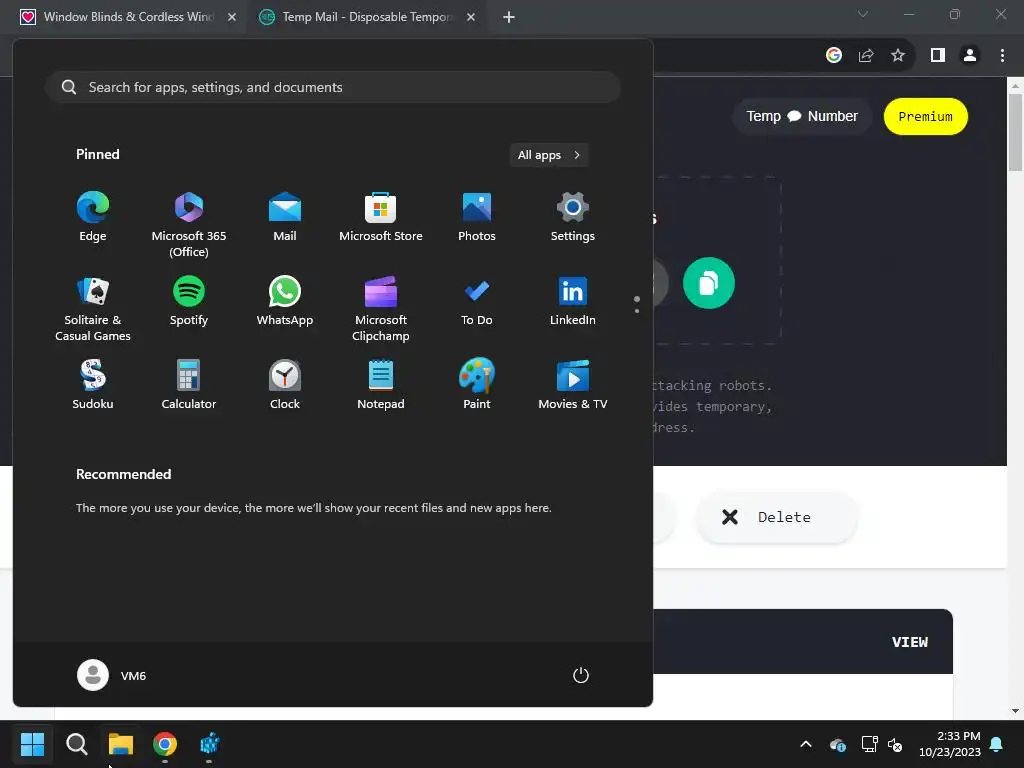
Task: Switch to Window Blinds & Cordless tab
Action: 127,17
